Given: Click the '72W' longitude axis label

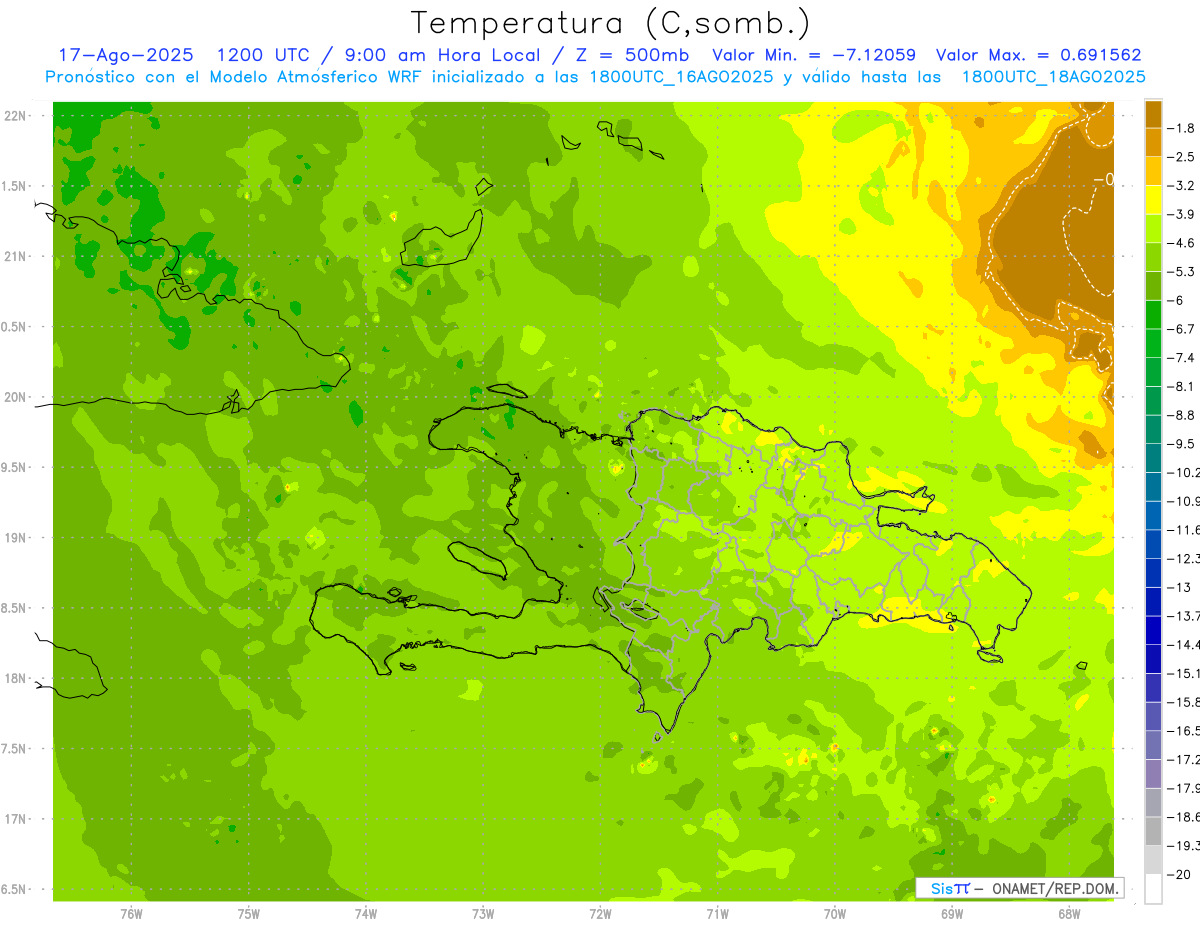Looking at the screenshot, I should click(600, 913).
